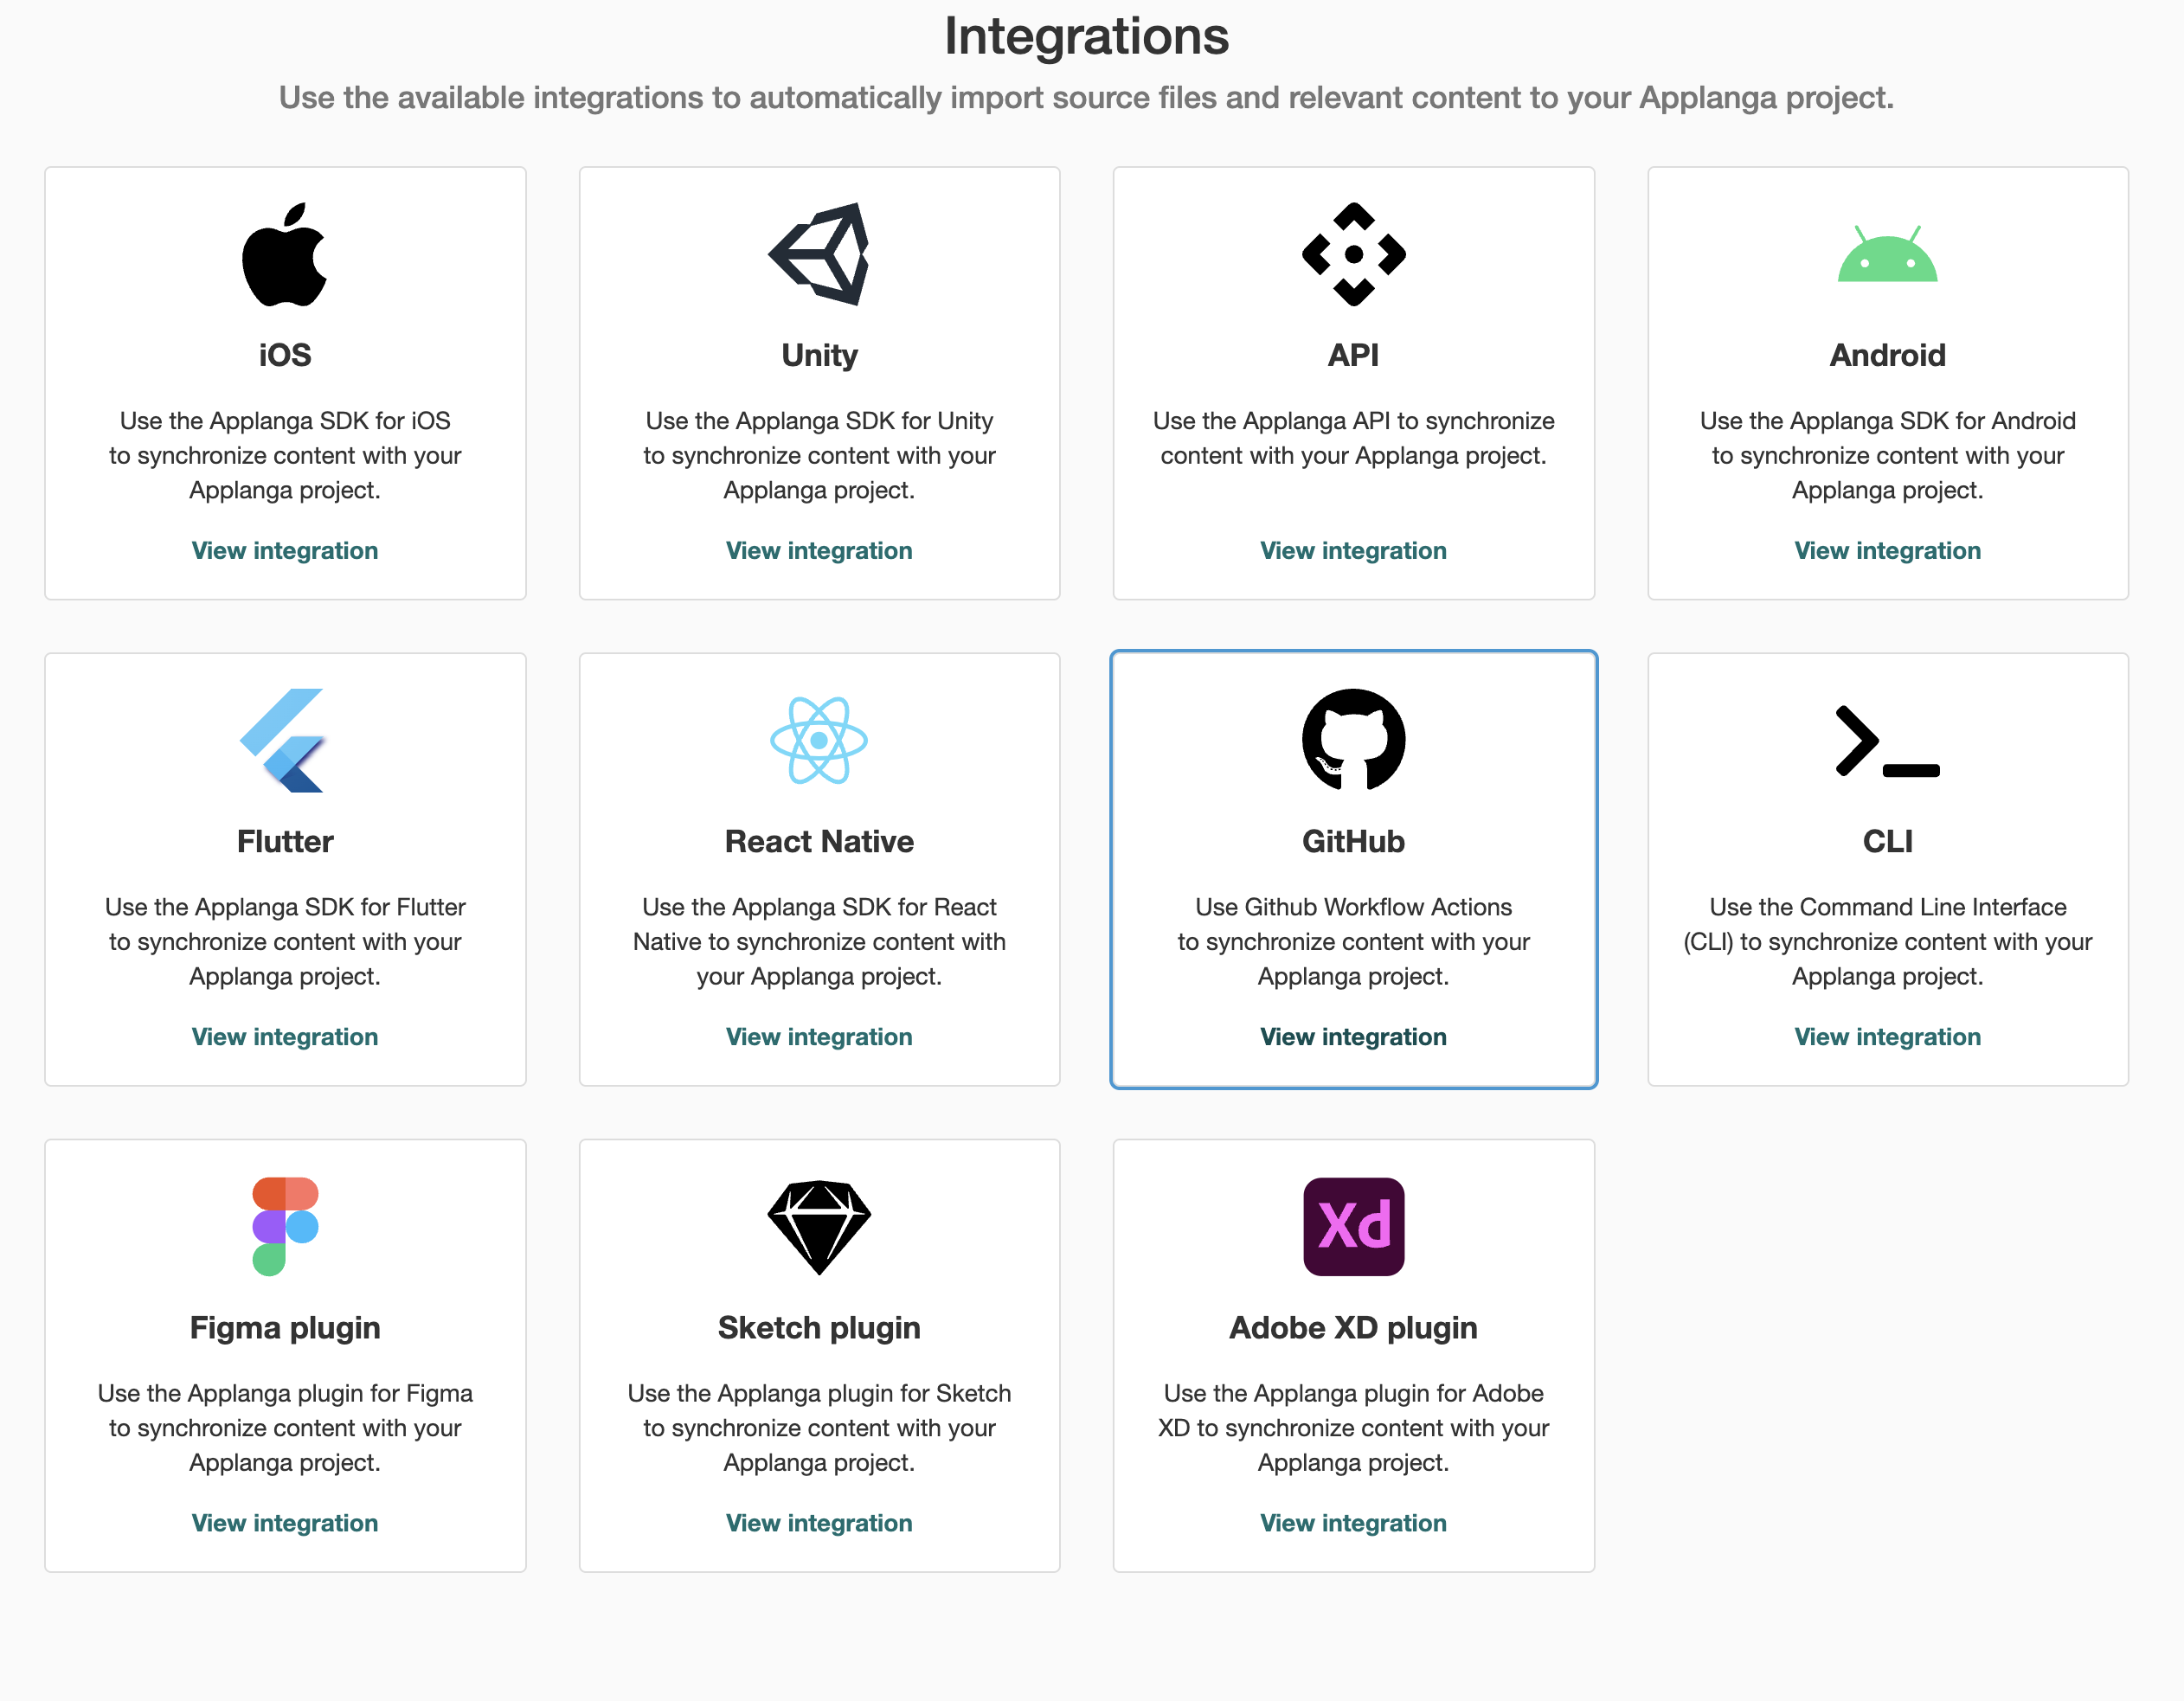Click the API card title
Viewport: 2184px width, 1701px height.
point(1353,355)
